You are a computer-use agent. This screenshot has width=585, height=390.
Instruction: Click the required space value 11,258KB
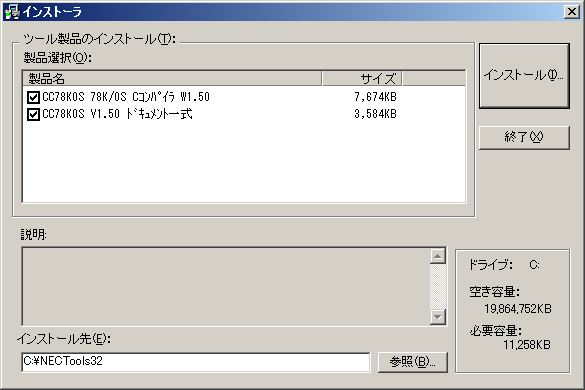point(527,344)
